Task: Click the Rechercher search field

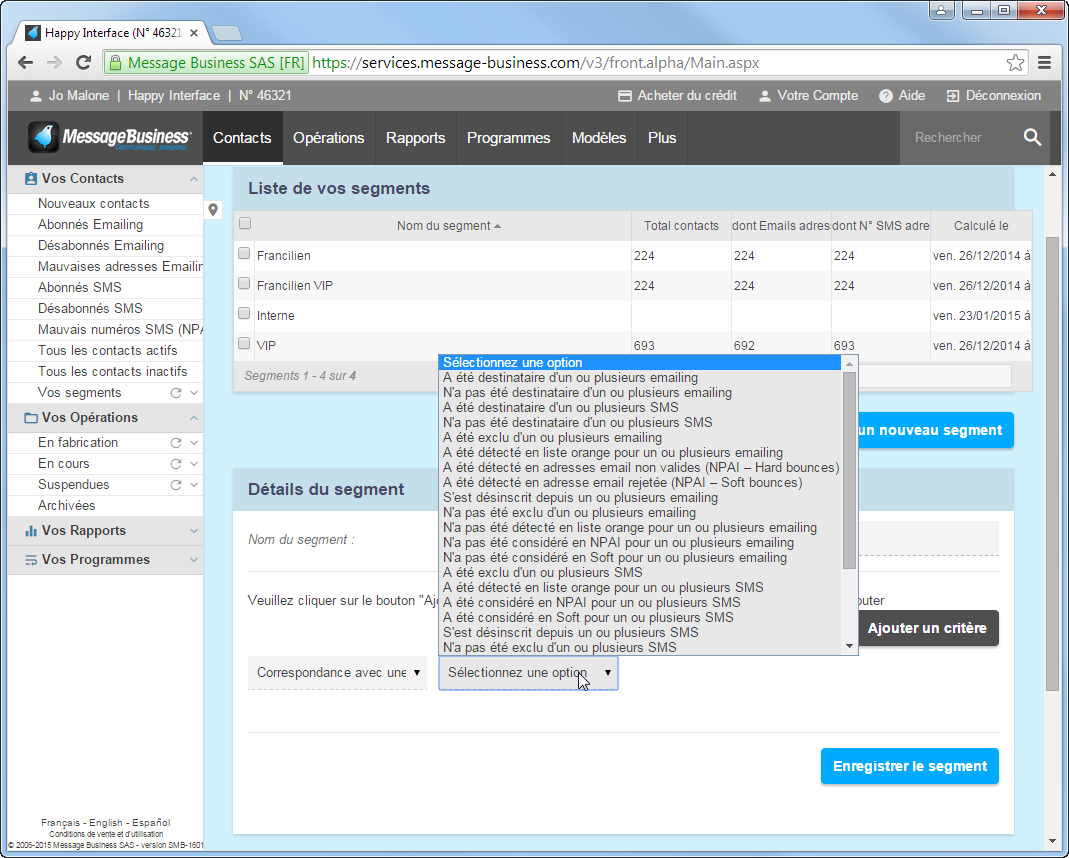Action: (955, 138)
